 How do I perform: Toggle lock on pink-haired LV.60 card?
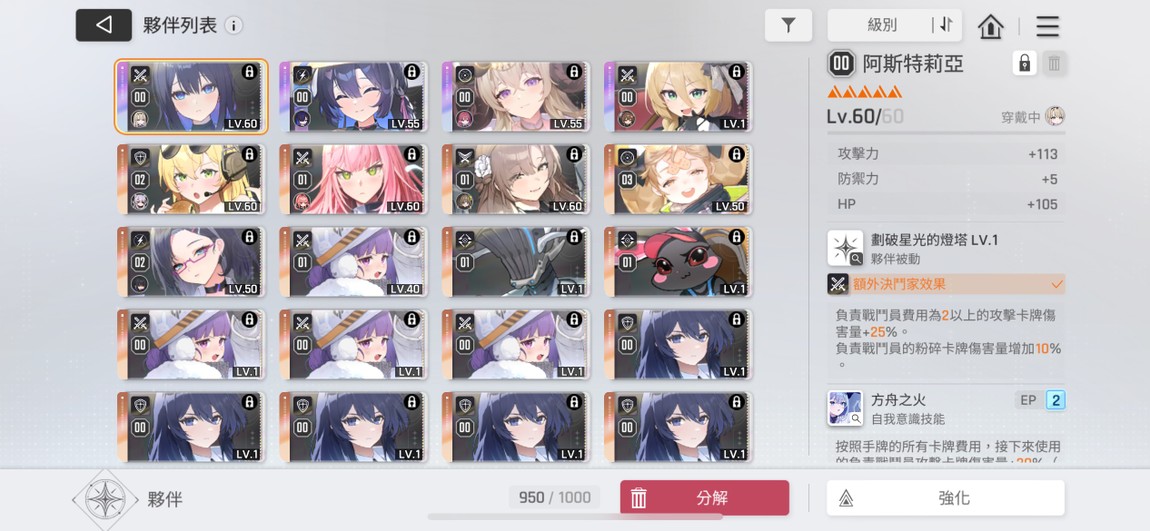coord(411,154)
